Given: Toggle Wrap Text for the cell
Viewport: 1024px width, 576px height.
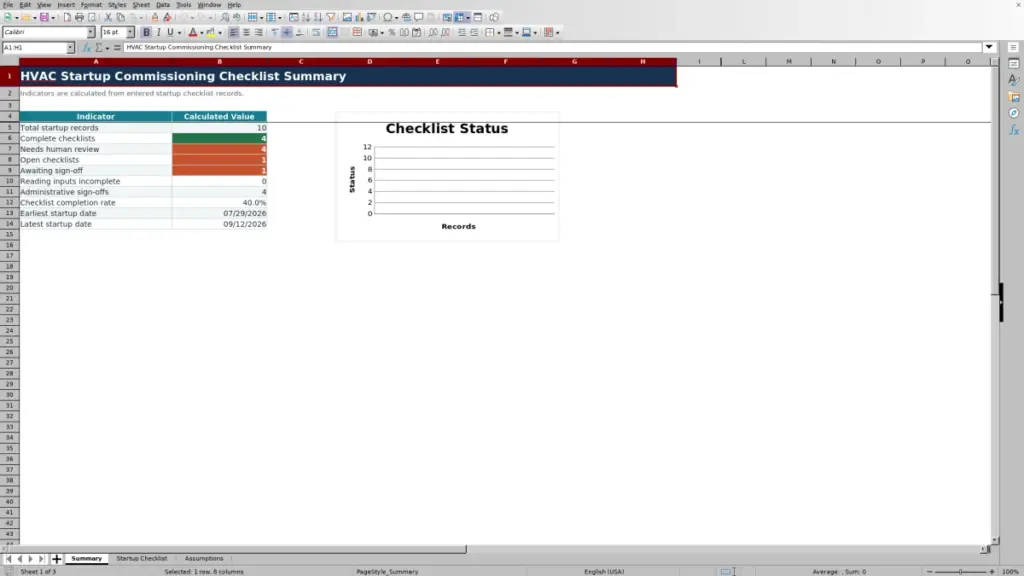Looking at the screenshot, I should (316, 32).
